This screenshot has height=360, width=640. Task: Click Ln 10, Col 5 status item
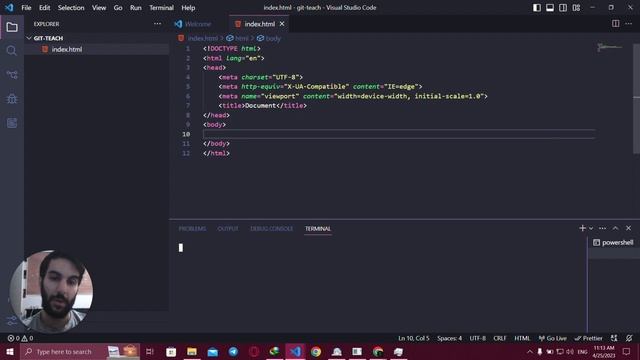point(414,338)
